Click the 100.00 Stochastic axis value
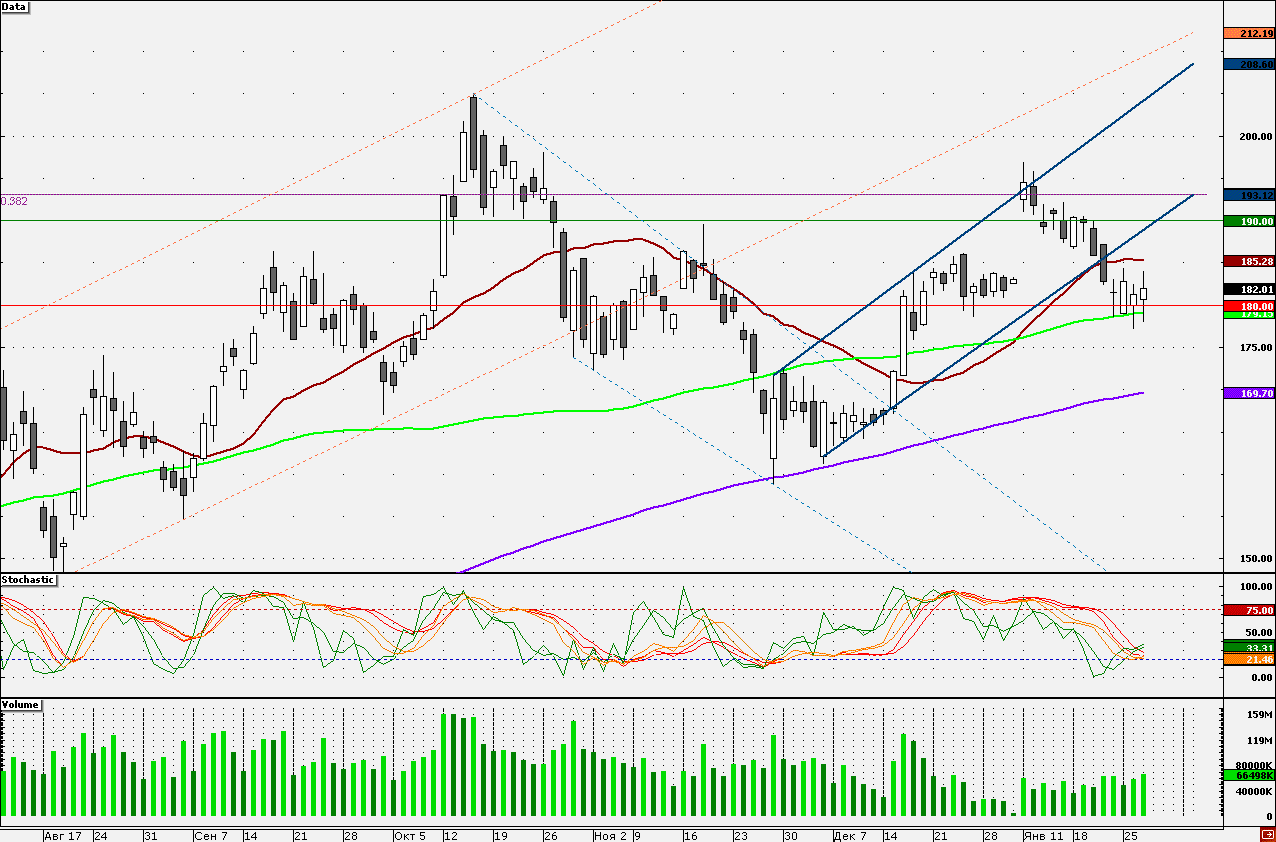Screen dimensions: 1276x842 pyautogui.click(x=1256, y=587)
